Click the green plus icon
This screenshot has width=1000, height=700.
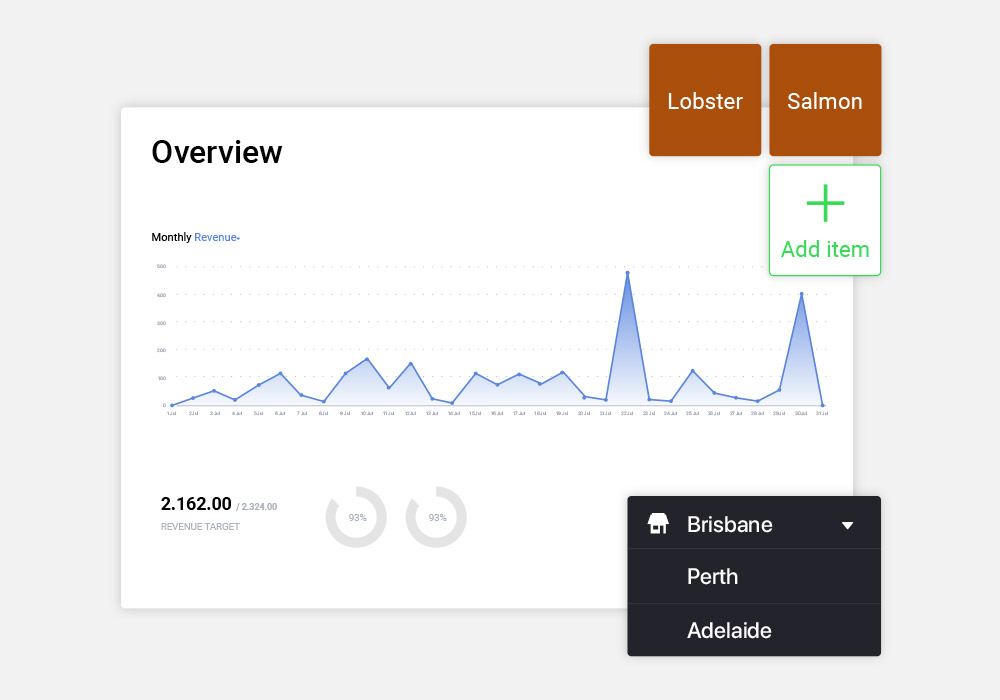(x=825, y=203)
